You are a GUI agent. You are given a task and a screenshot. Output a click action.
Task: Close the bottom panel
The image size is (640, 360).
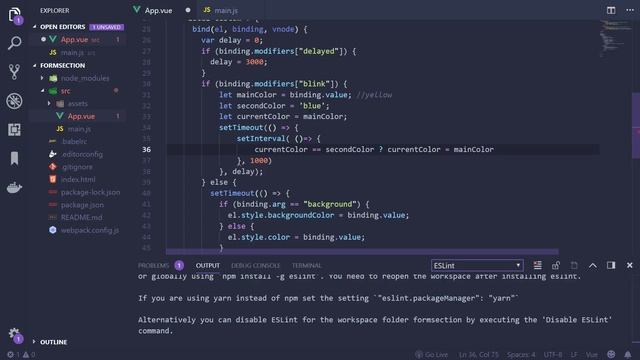tap(629, 265)
